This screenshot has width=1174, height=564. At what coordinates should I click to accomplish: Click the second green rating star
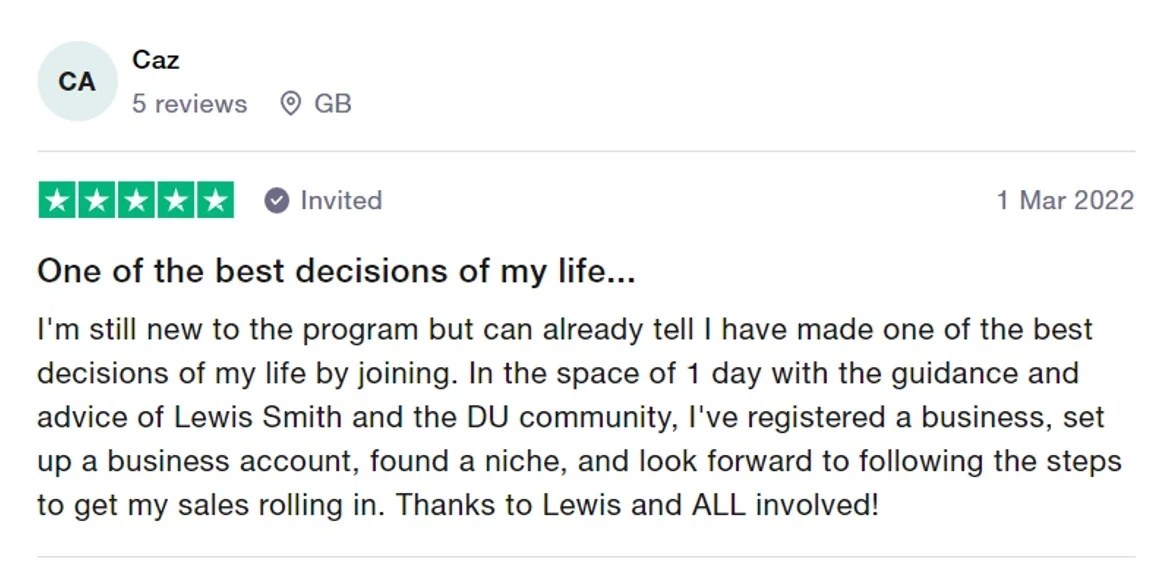point(97,200)
